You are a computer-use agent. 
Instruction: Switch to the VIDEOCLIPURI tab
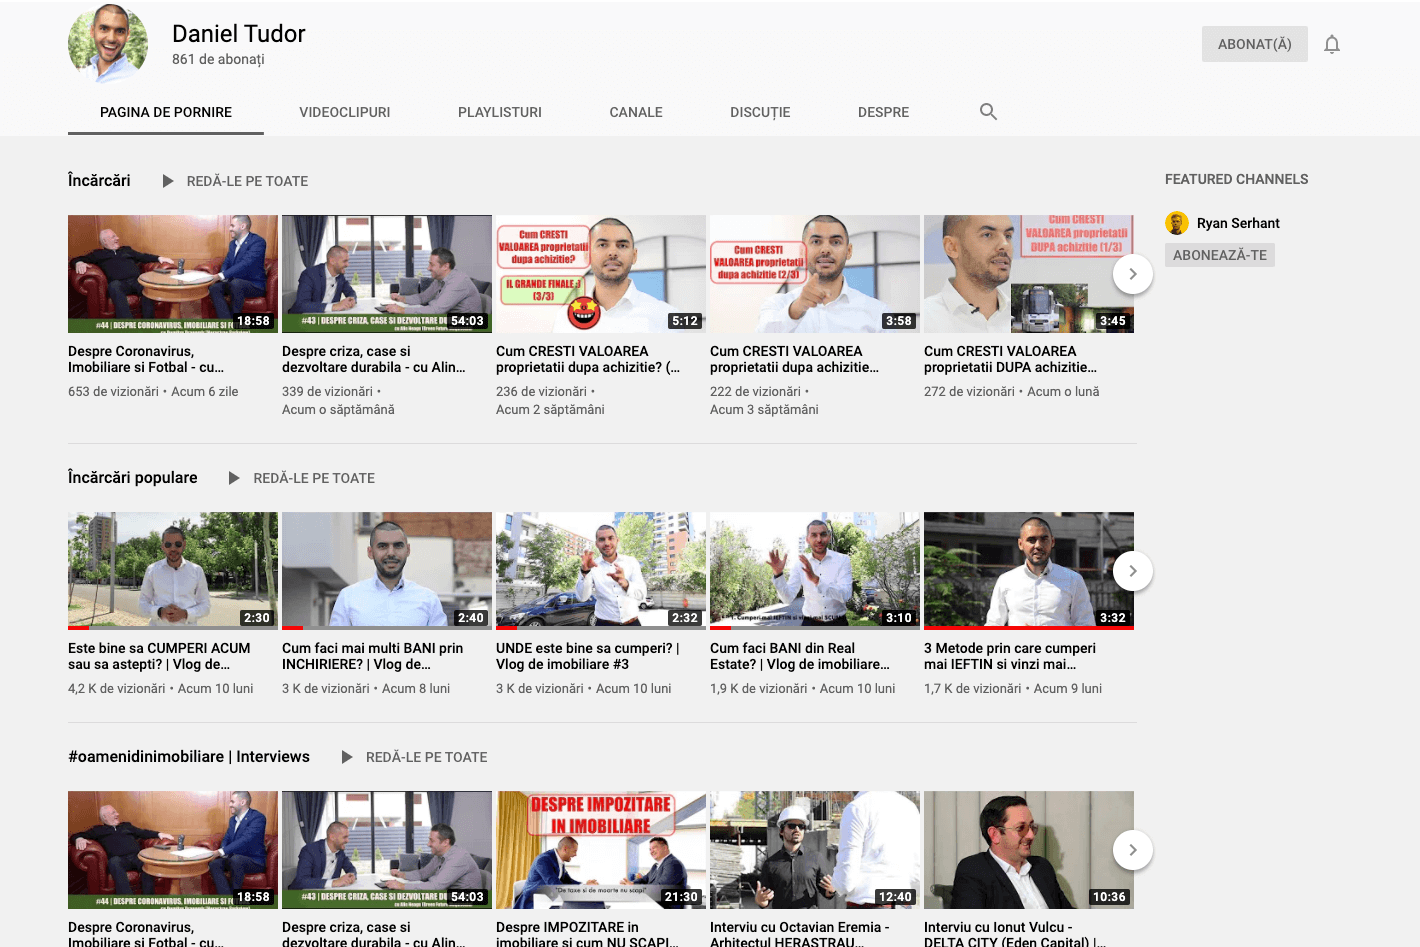[344, 112]
